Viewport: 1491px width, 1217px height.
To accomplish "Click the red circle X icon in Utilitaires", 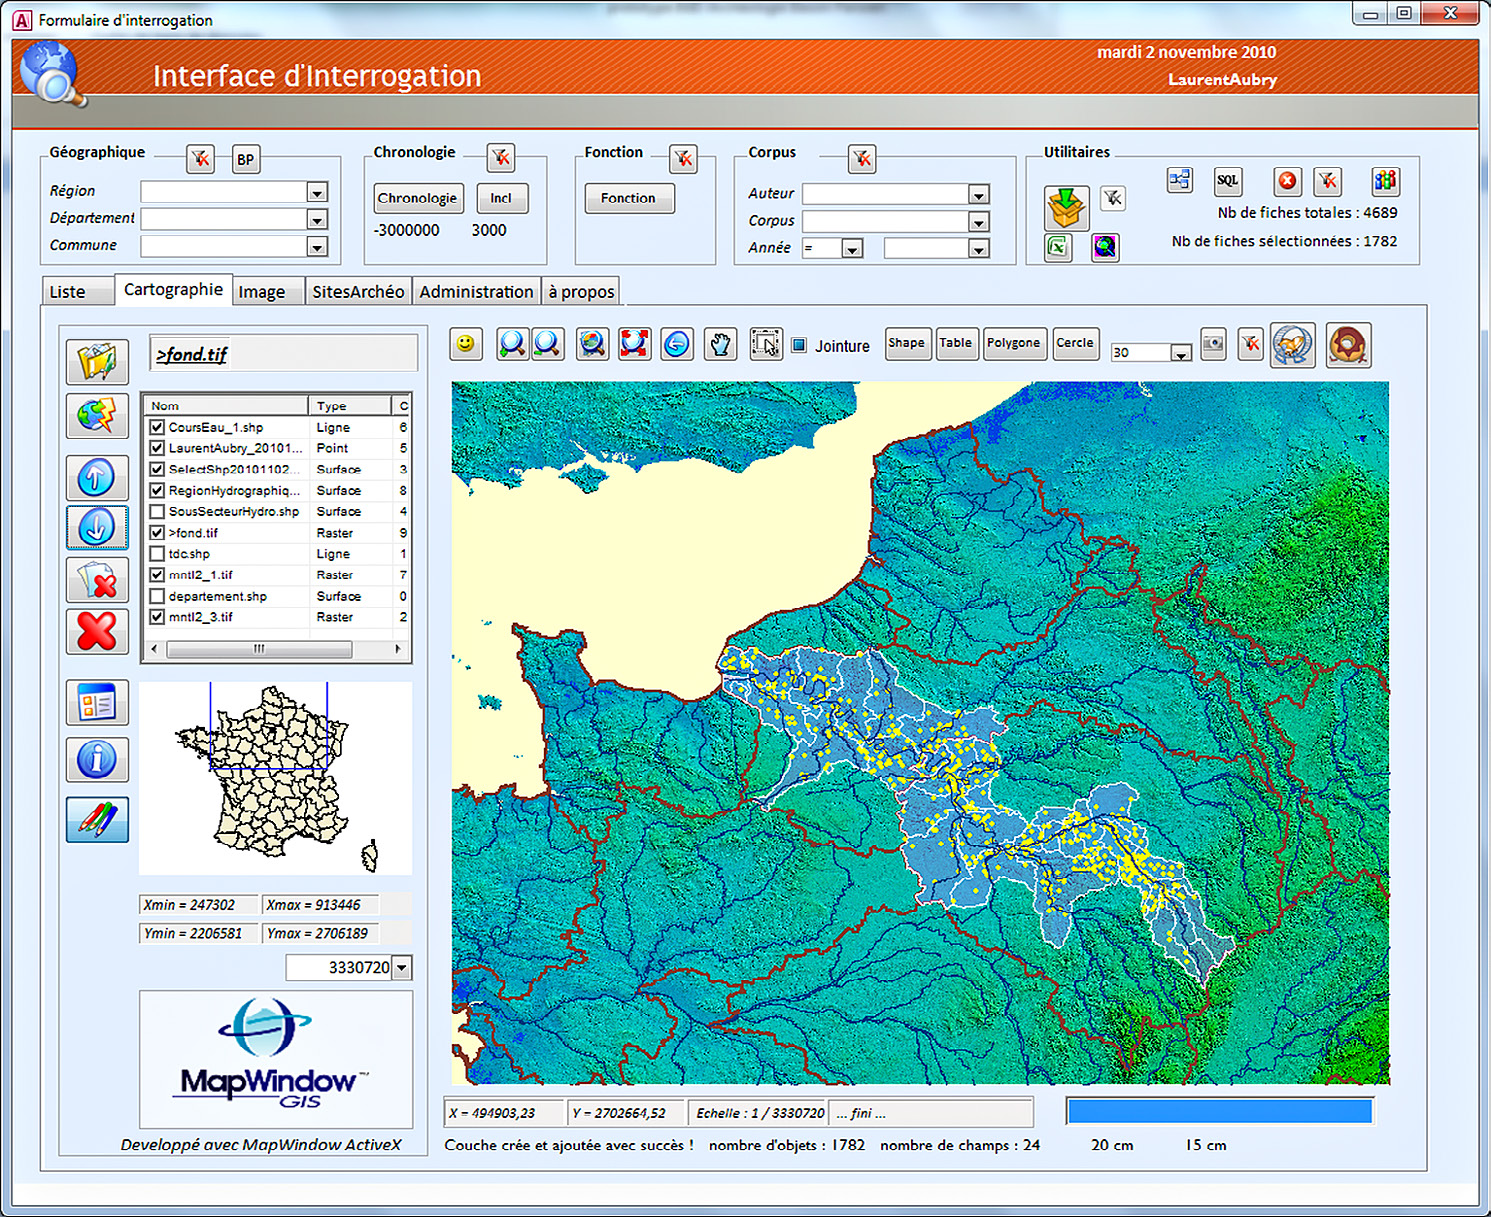I will click(1288, 181).
